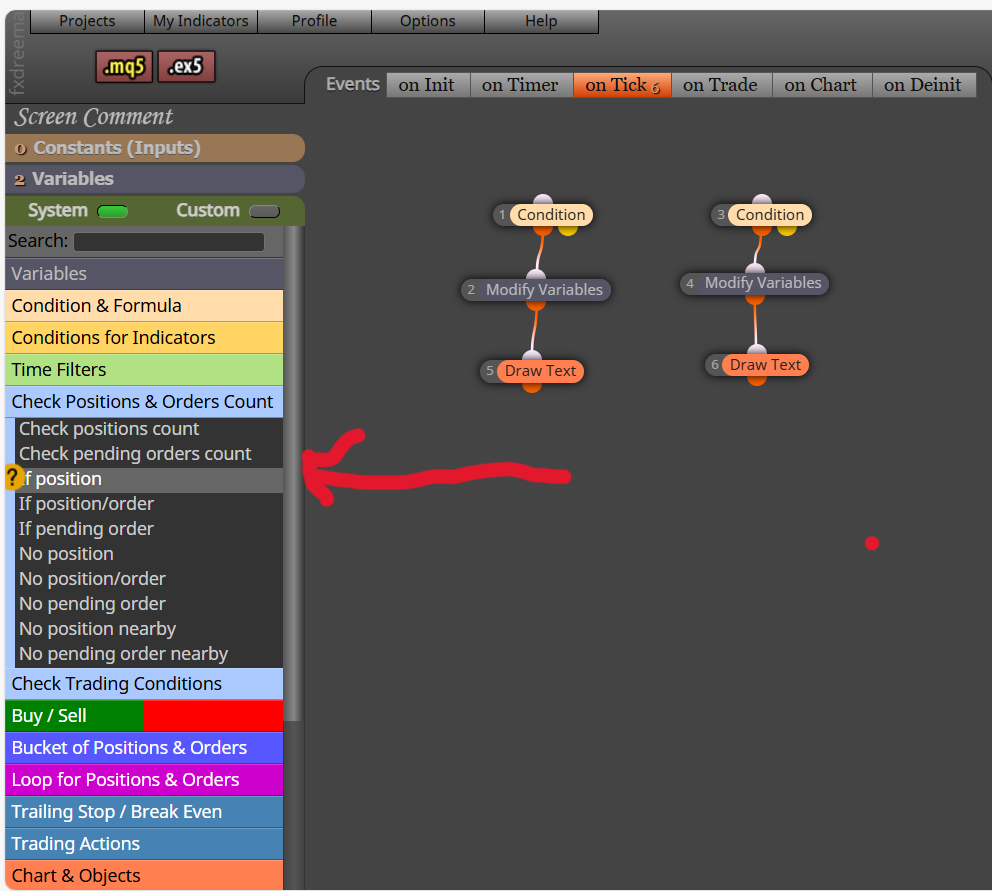Click orange output connector below Draw Text 5
992x891 pixels.
tap(532, 387)
